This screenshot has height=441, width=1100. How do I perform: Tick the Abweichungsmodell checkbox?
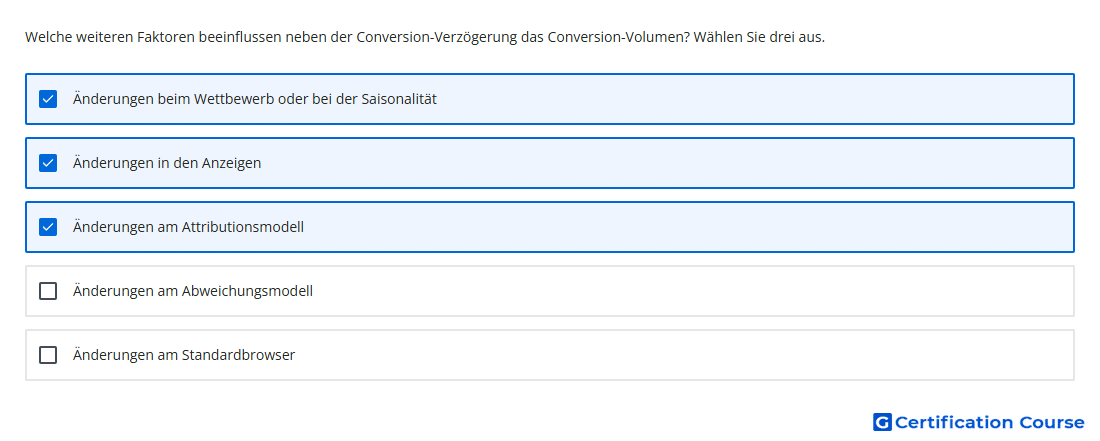pyautogui.click(x=48, y=291)
